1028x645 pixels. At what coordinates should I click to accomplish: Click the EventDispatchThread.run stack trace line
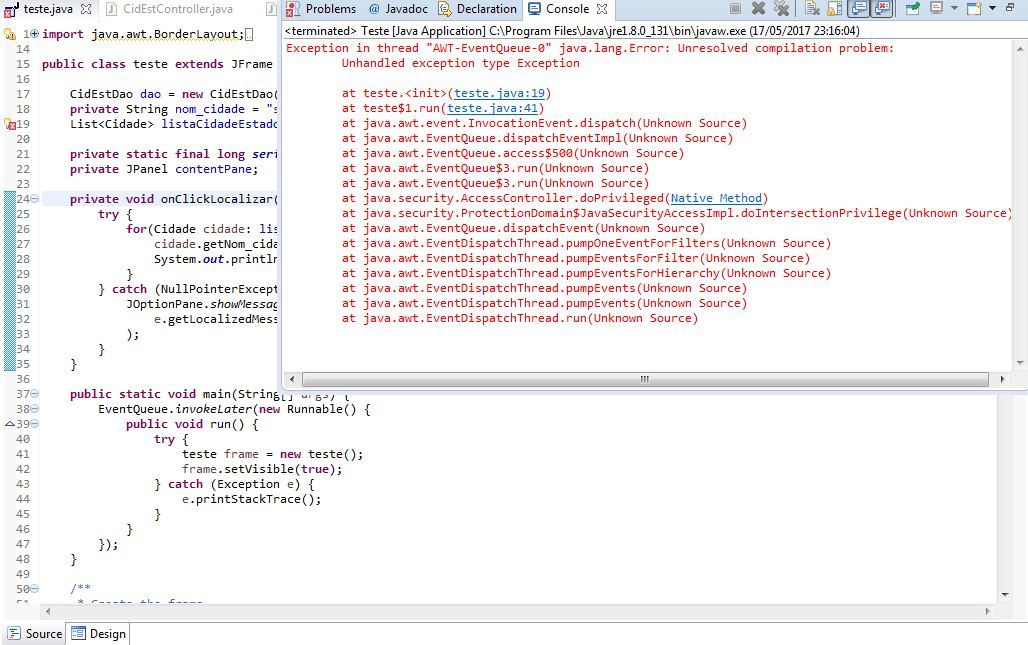tap(520, 318)
